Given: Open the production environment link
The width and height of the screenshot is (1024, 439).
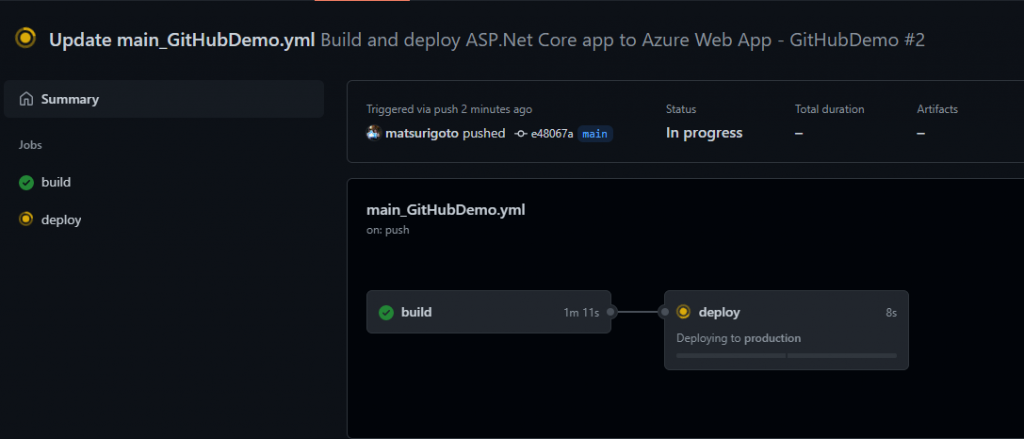Looking at the screenshot, I should [x=773, y=338].
